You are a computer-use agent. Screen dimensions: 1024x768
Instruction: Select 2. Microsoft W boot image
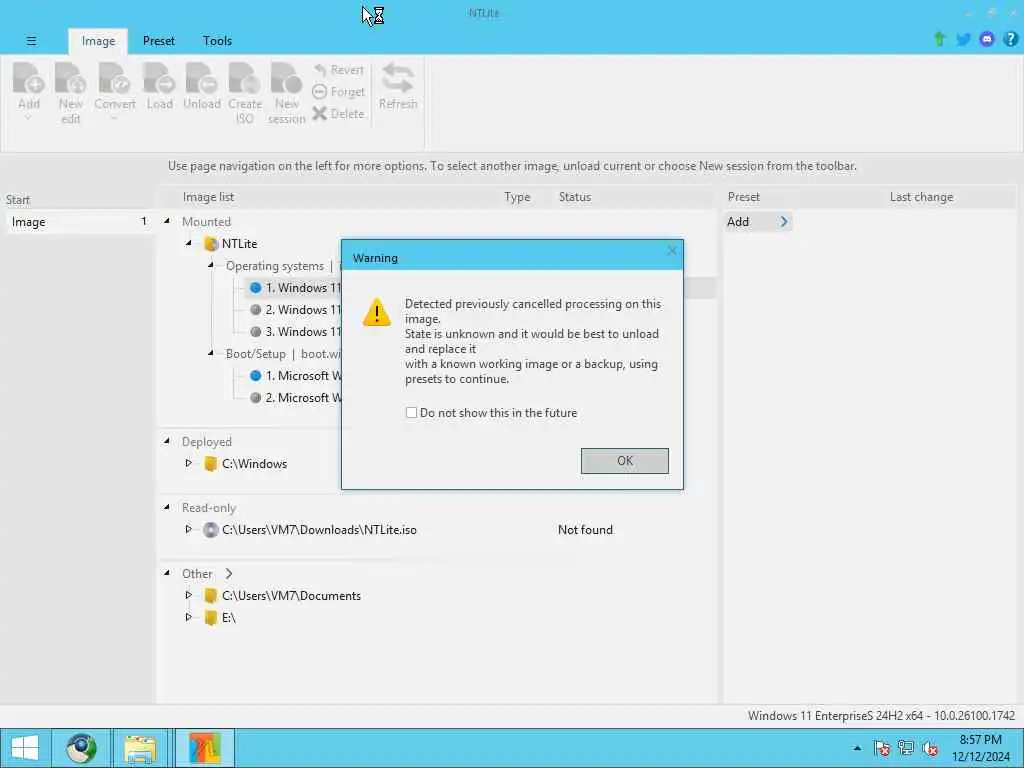[295, 398]
